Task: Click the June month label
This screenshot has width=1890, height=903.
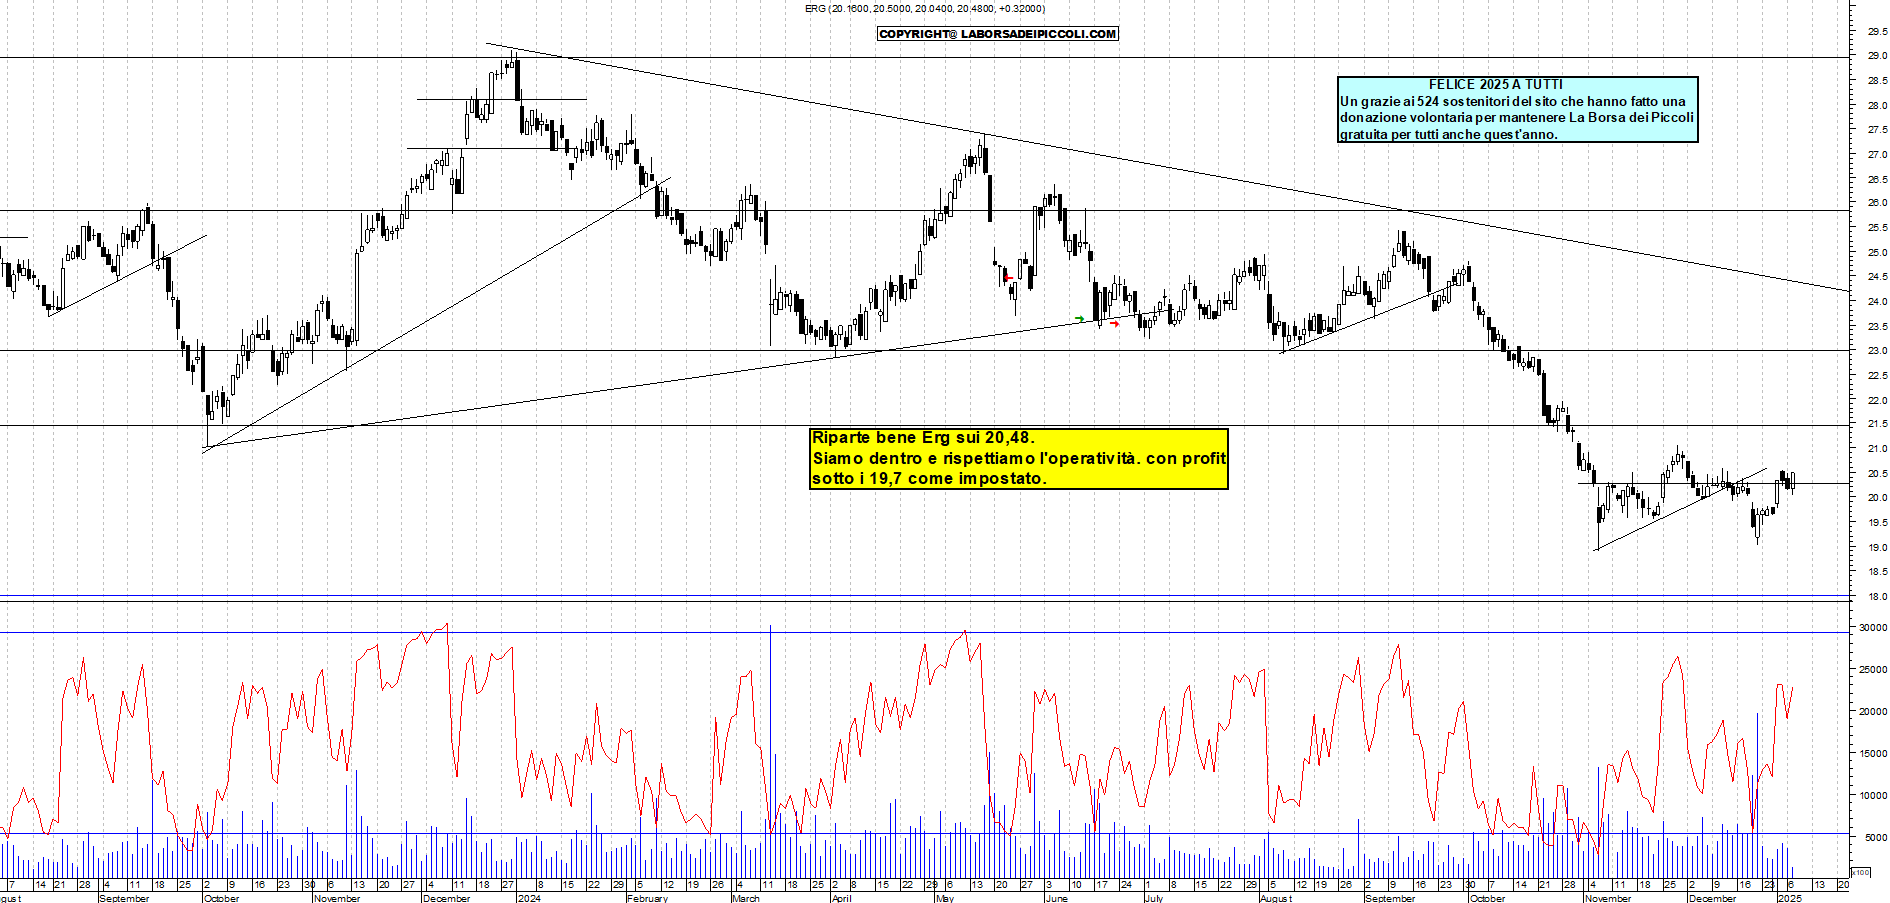Action: tap(1057, 898)
